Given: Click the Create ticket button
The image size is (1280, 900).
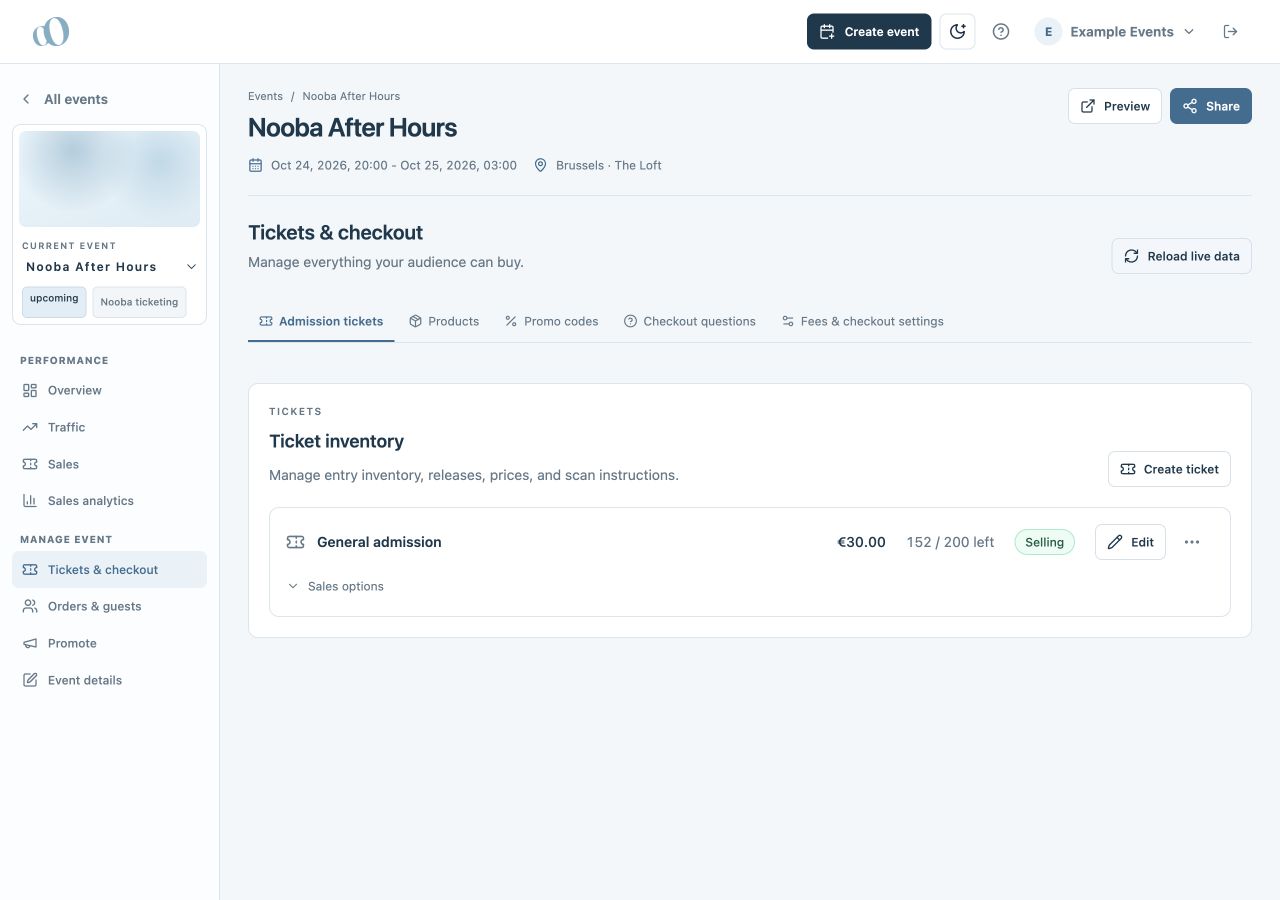Looking at the screenshot, I should (x=1169, y=469).
